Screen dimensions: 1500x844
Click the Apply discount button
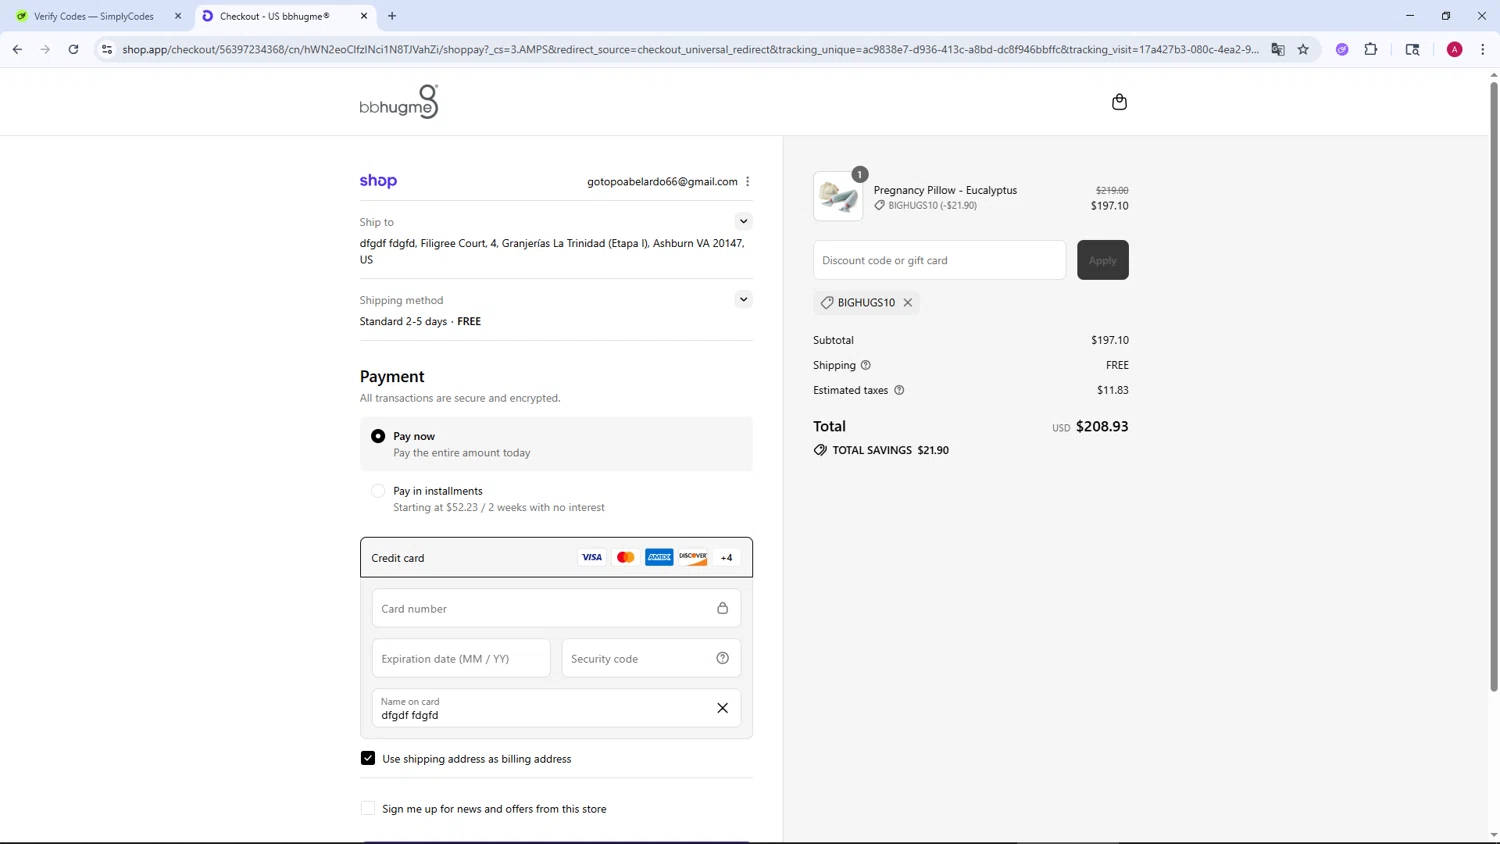pyautogui.click(x=1102, y=260)
